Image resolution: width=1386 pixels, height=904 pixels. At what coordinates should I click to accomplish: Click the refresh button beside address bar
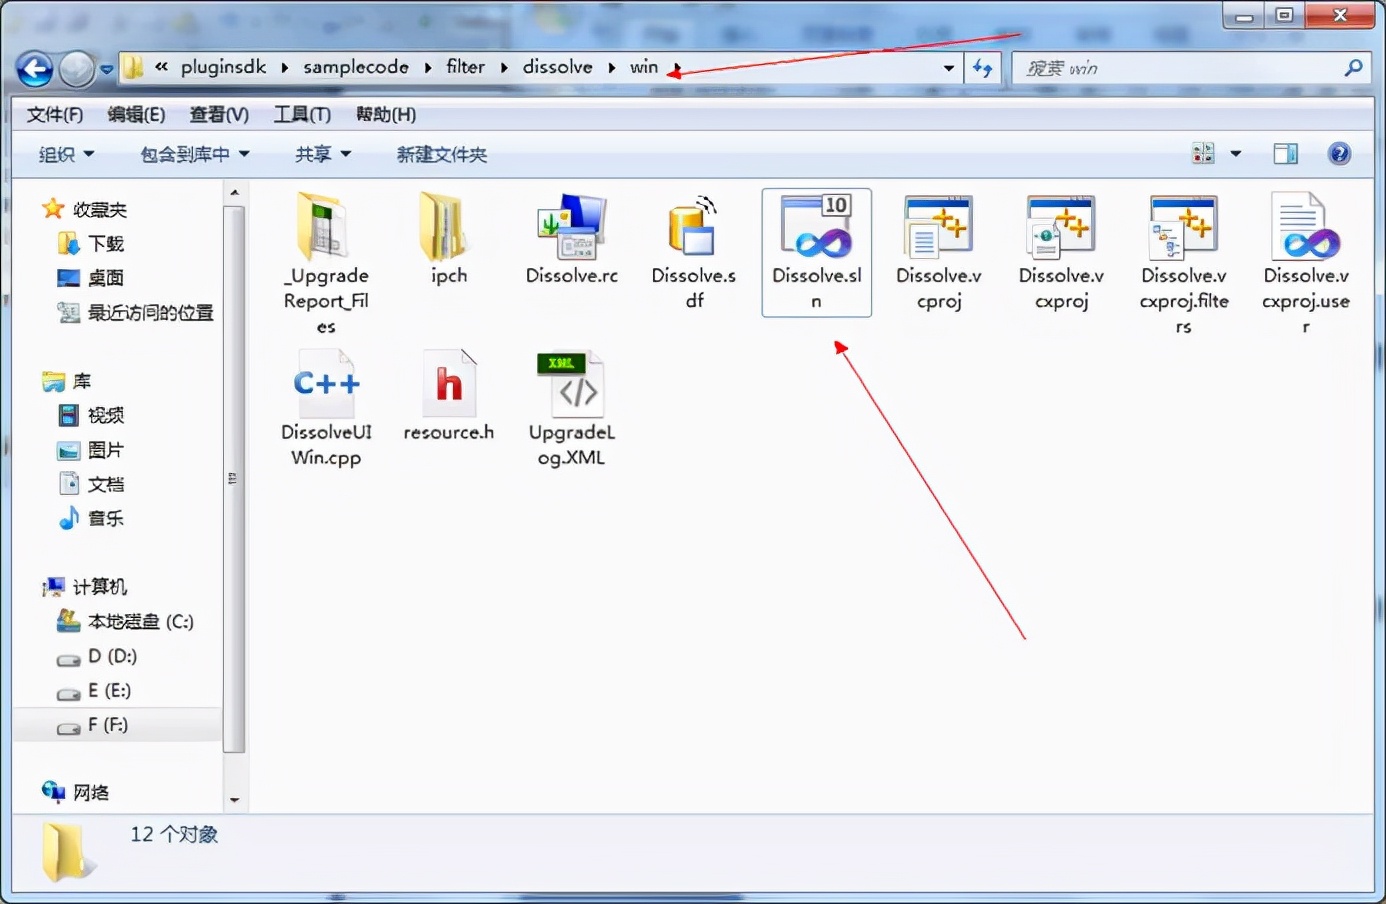tap(983, 68)
